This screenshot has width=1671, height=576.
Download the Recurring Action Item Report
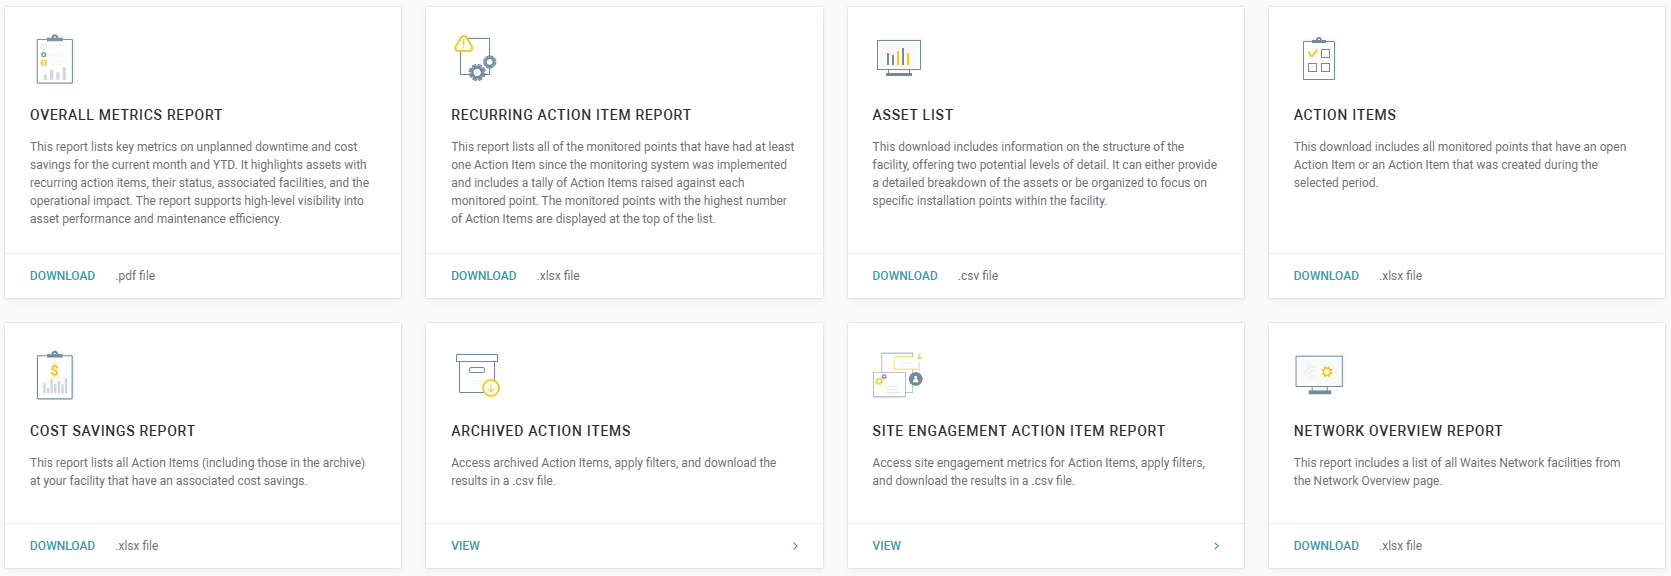484,276
